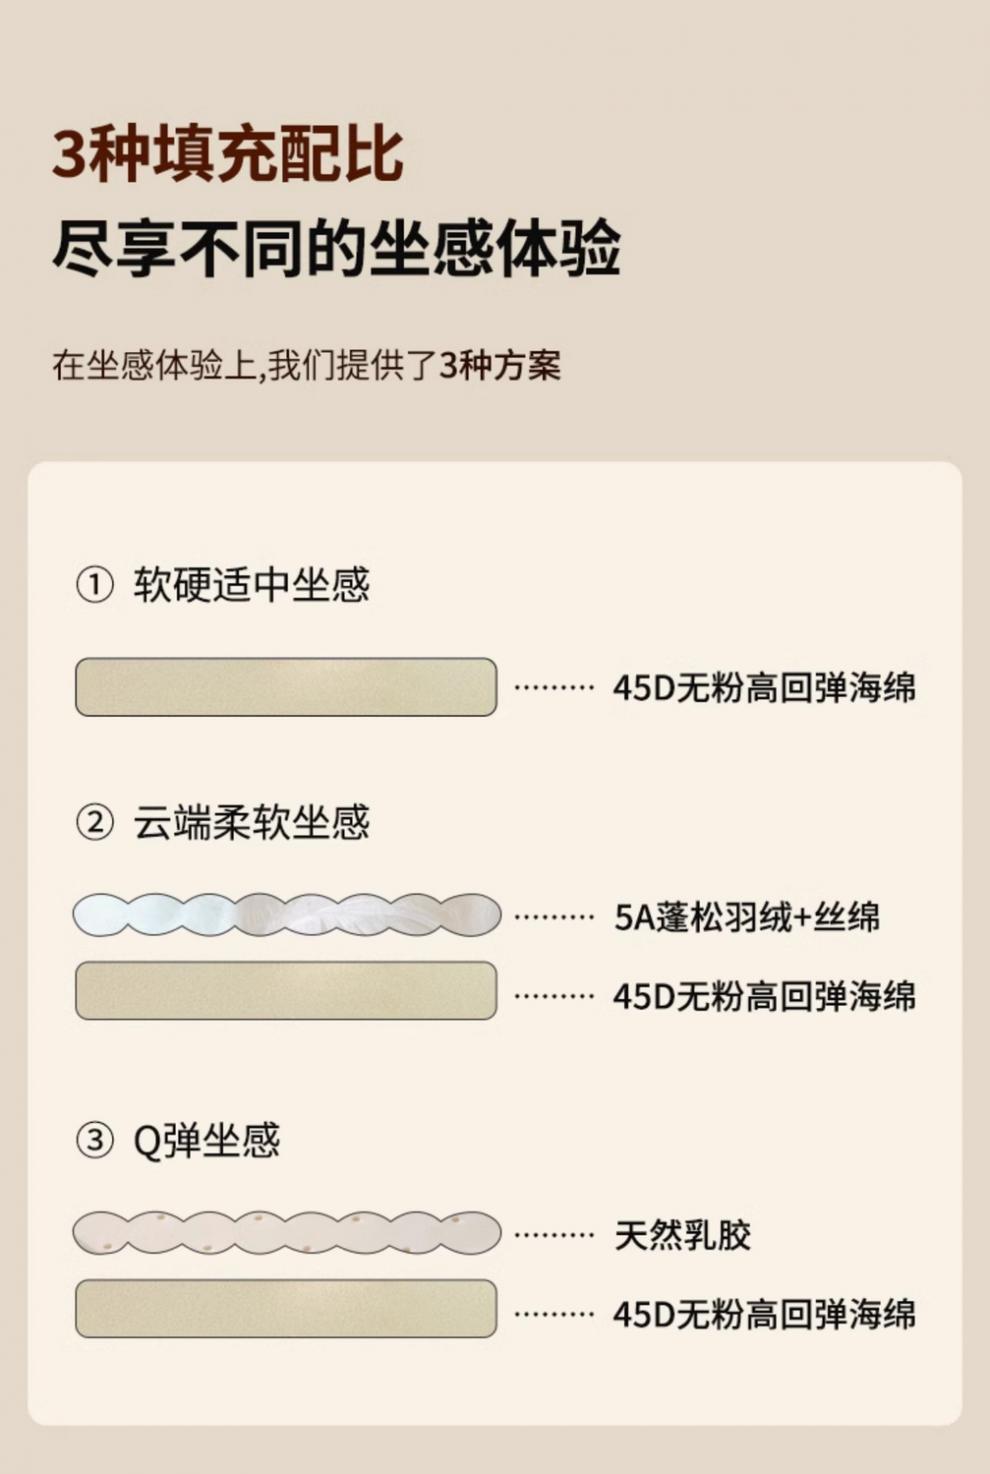The height and width of the screenshot is (1474, 990).
Task: Click the 5A蓬松羽绒+丝绵 label
Action: [x=747, y=917]
